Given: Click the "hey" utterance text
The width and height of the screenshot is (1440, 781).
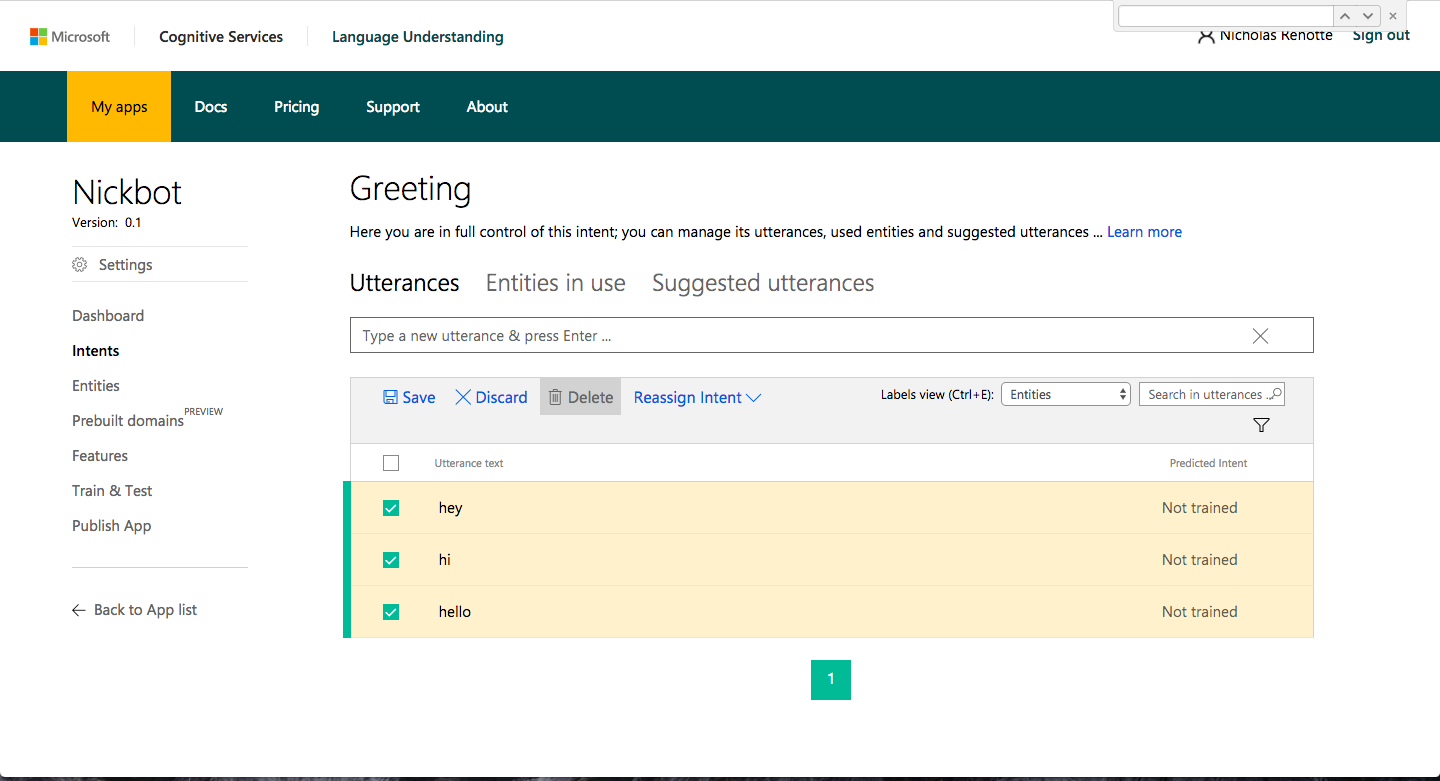Looking at the screenshot, I should tap(450, 508).
